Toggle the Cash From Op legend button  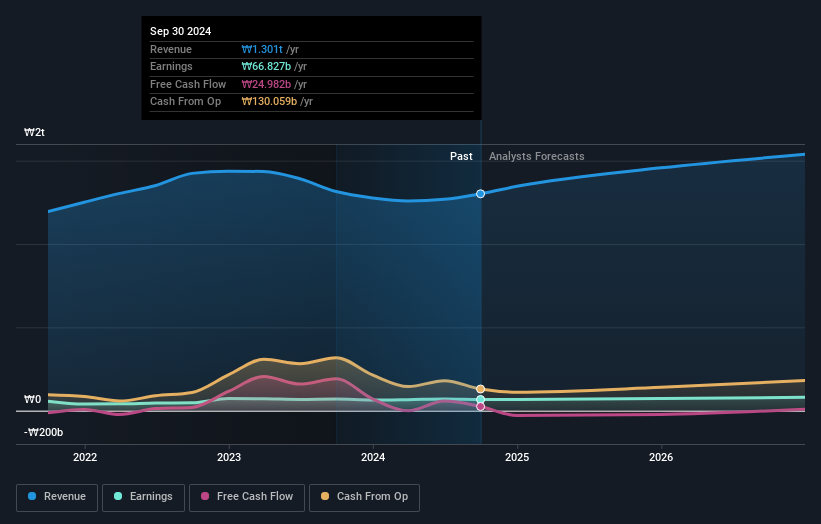(x=364, y=497)
